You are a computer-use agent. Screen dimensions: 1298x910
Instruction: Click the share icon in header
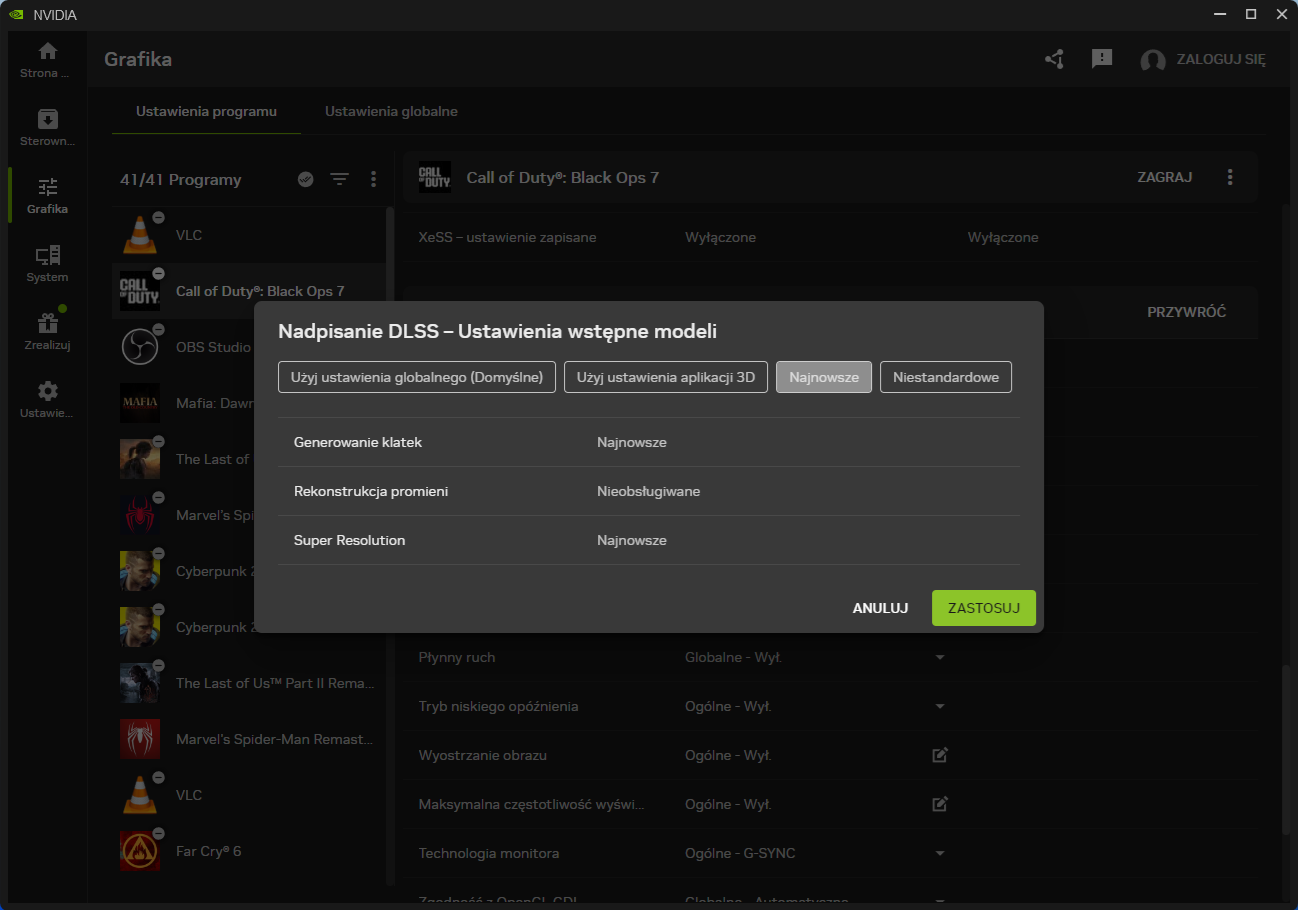pyautogui.click(x=1054, y=59)
